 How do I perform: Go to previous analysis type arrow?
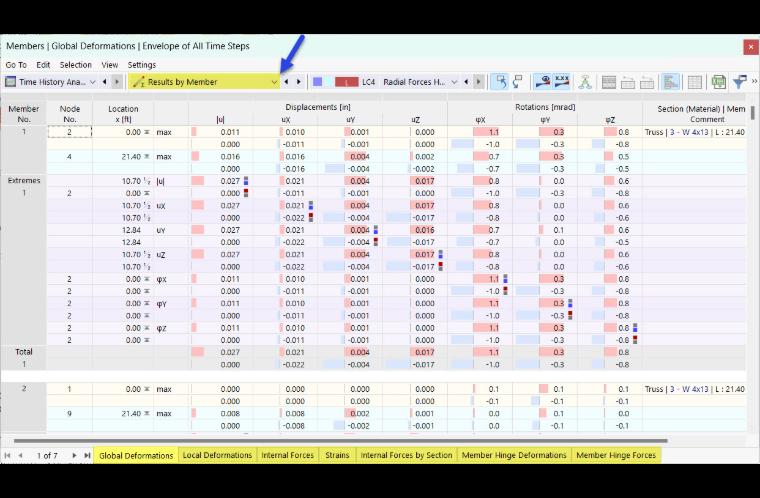click(x=105, y=82)
